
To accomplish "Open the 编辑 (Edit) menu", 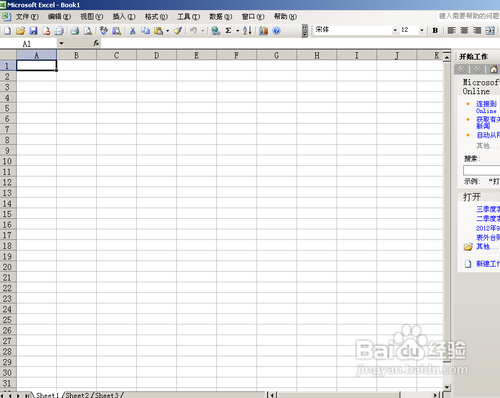I will (x=59, y=16).
